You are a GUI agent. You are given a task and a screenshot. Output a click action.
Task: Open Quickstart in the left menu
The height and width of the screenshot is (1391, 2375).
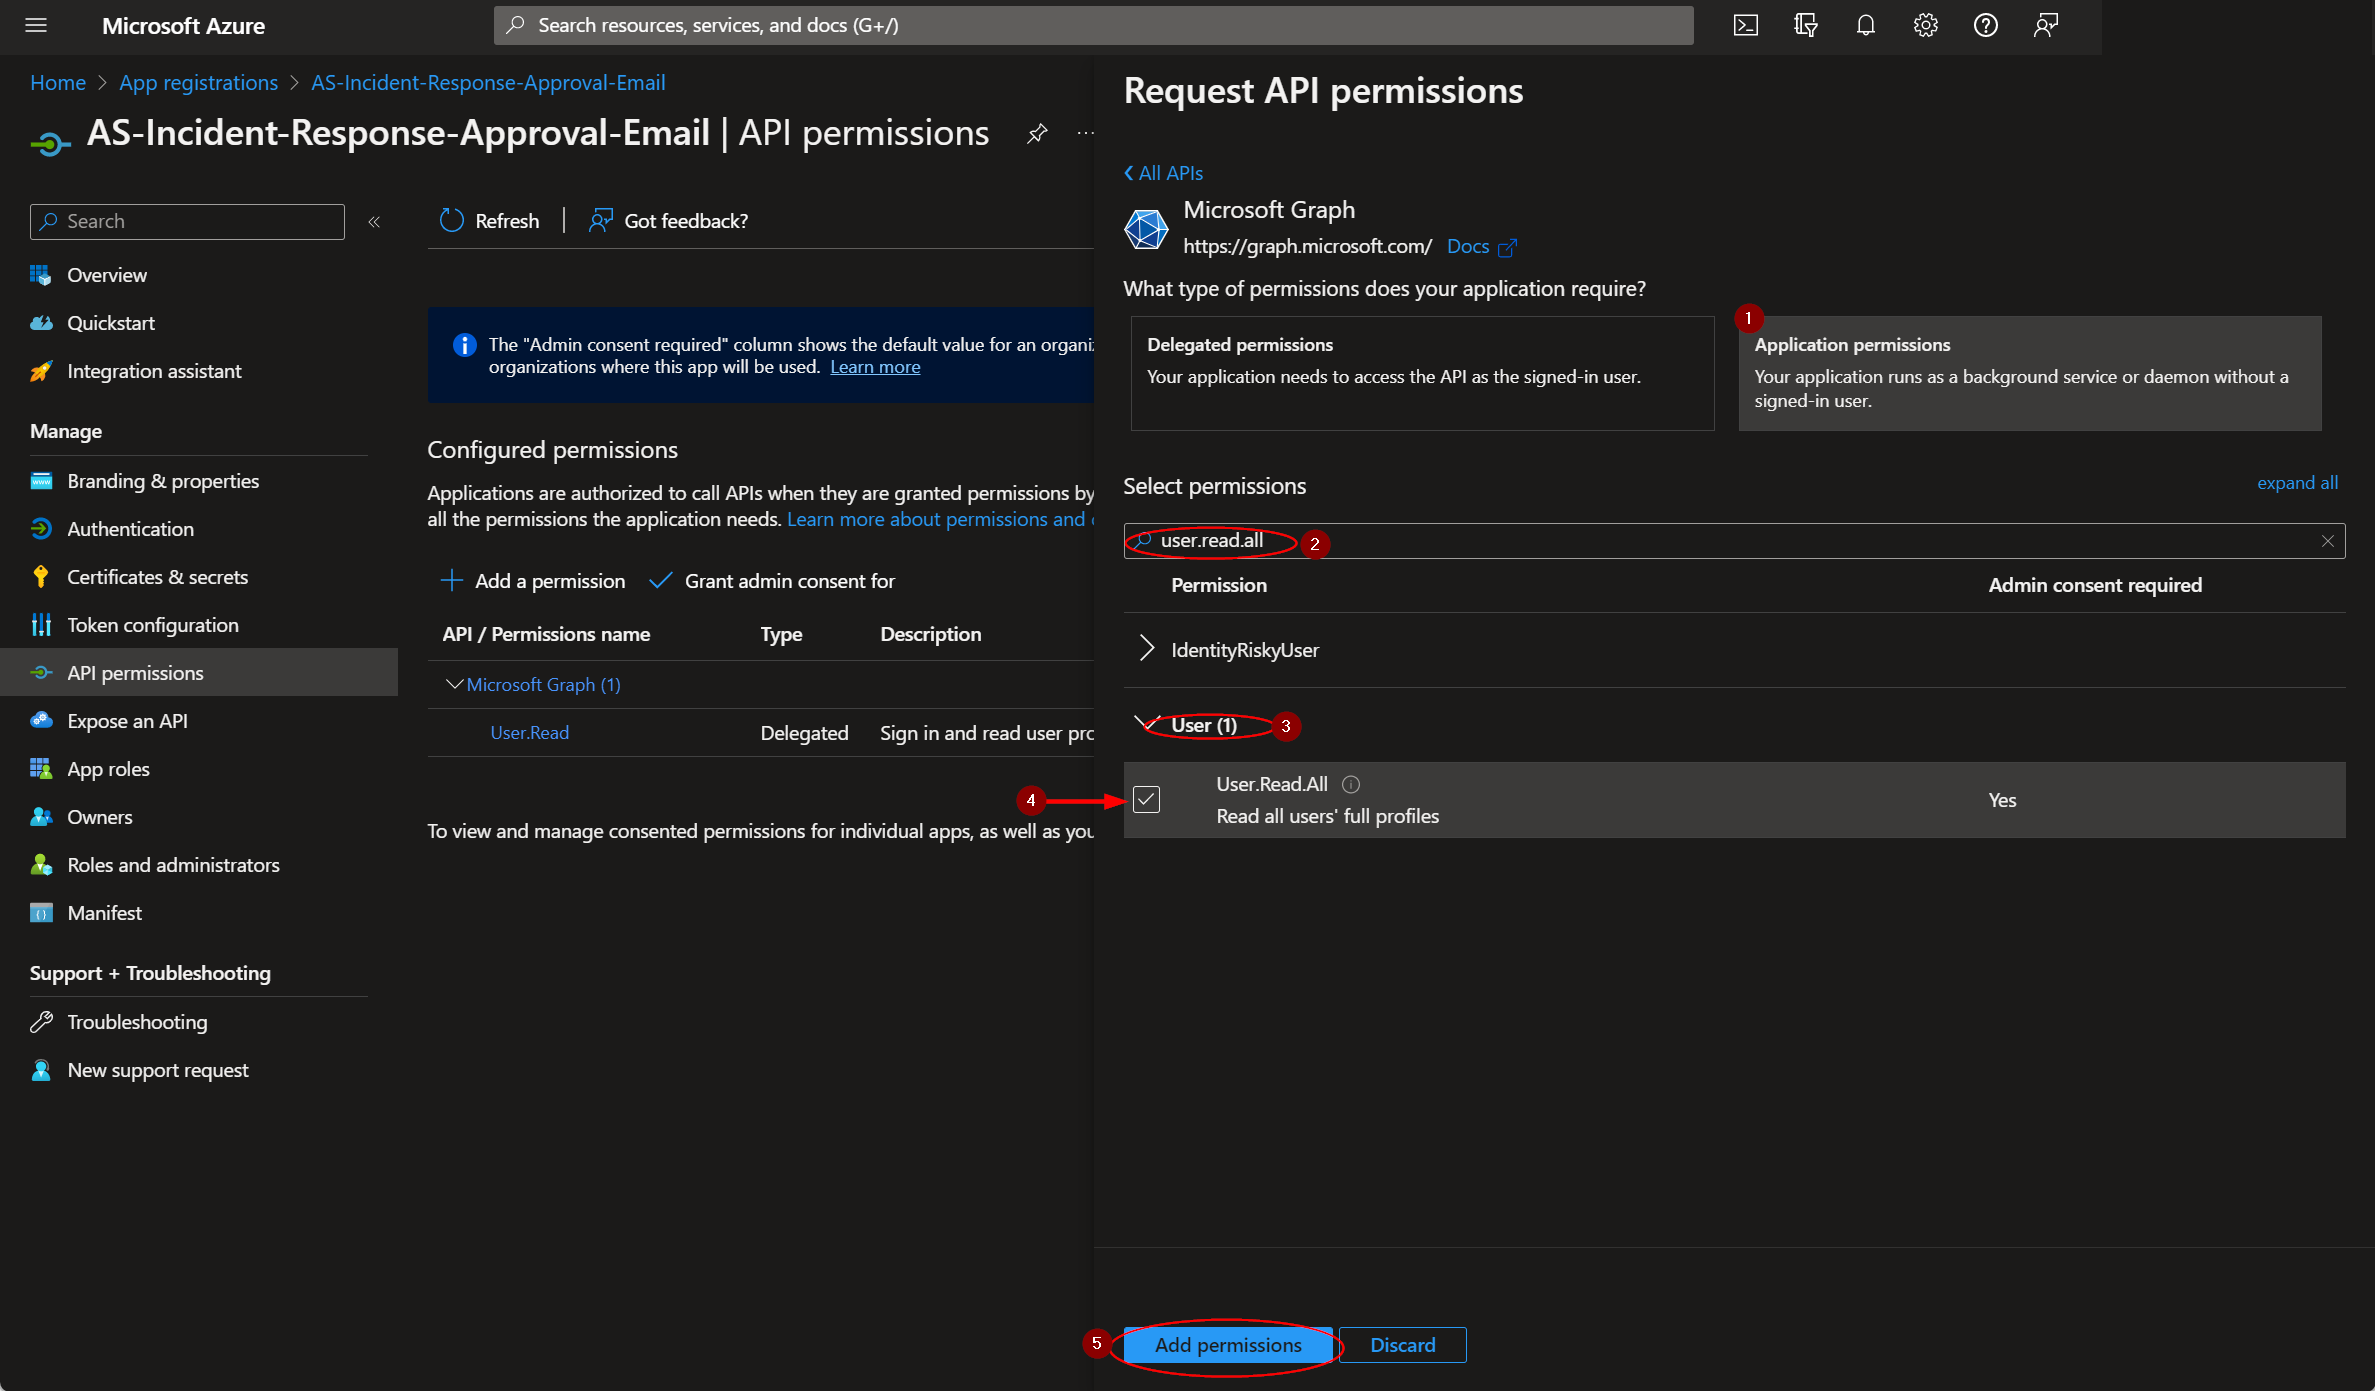110,323
